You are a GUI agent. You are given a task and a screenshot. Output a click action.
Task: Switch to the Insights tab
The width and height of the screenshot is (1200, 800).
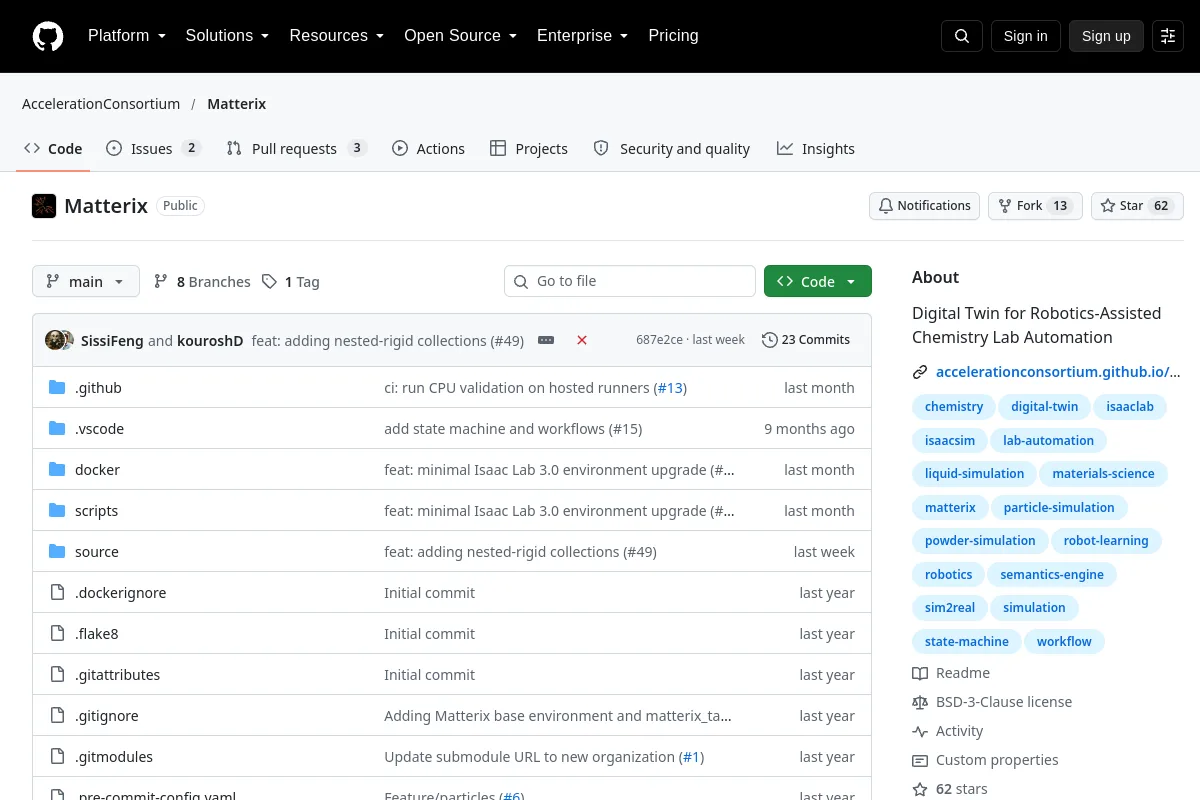(x=816, y=149)
